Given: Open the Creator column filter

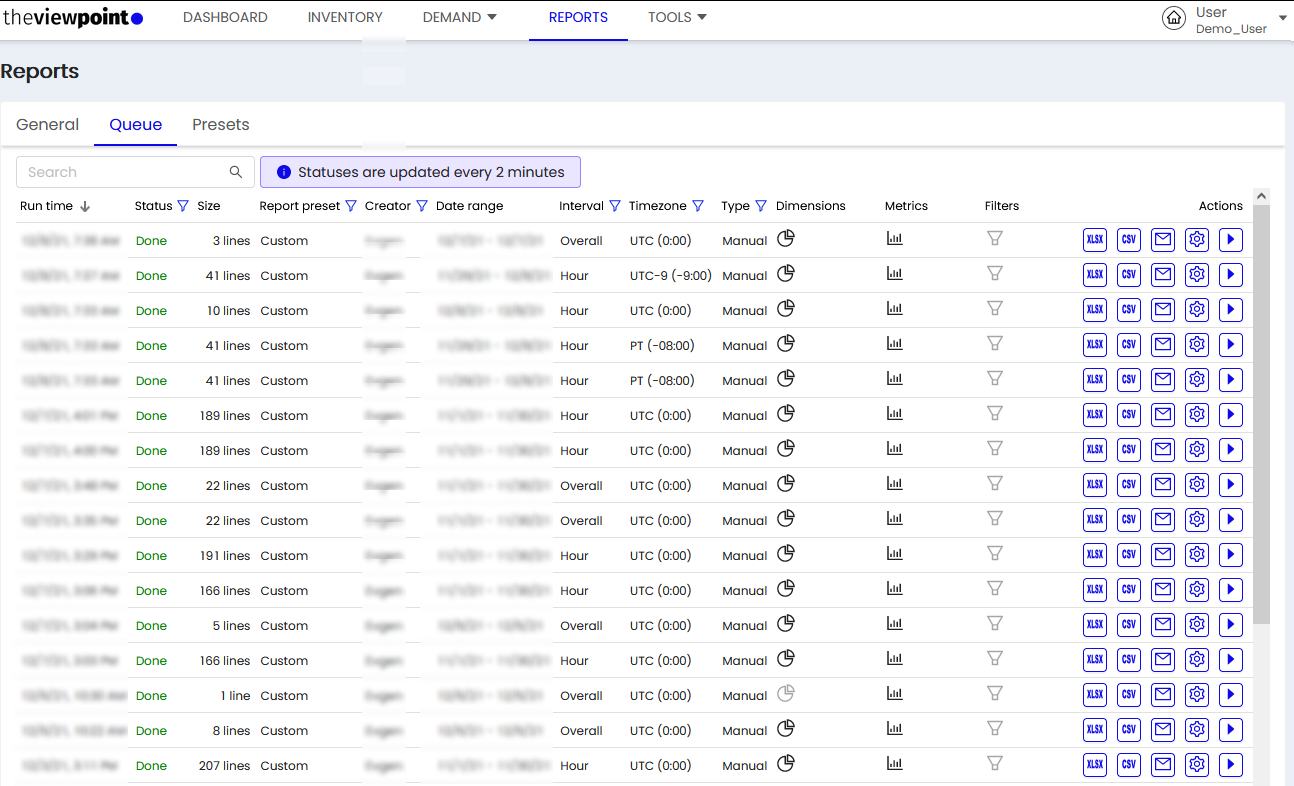Looking at the screenshot, I should click(422, 206).
